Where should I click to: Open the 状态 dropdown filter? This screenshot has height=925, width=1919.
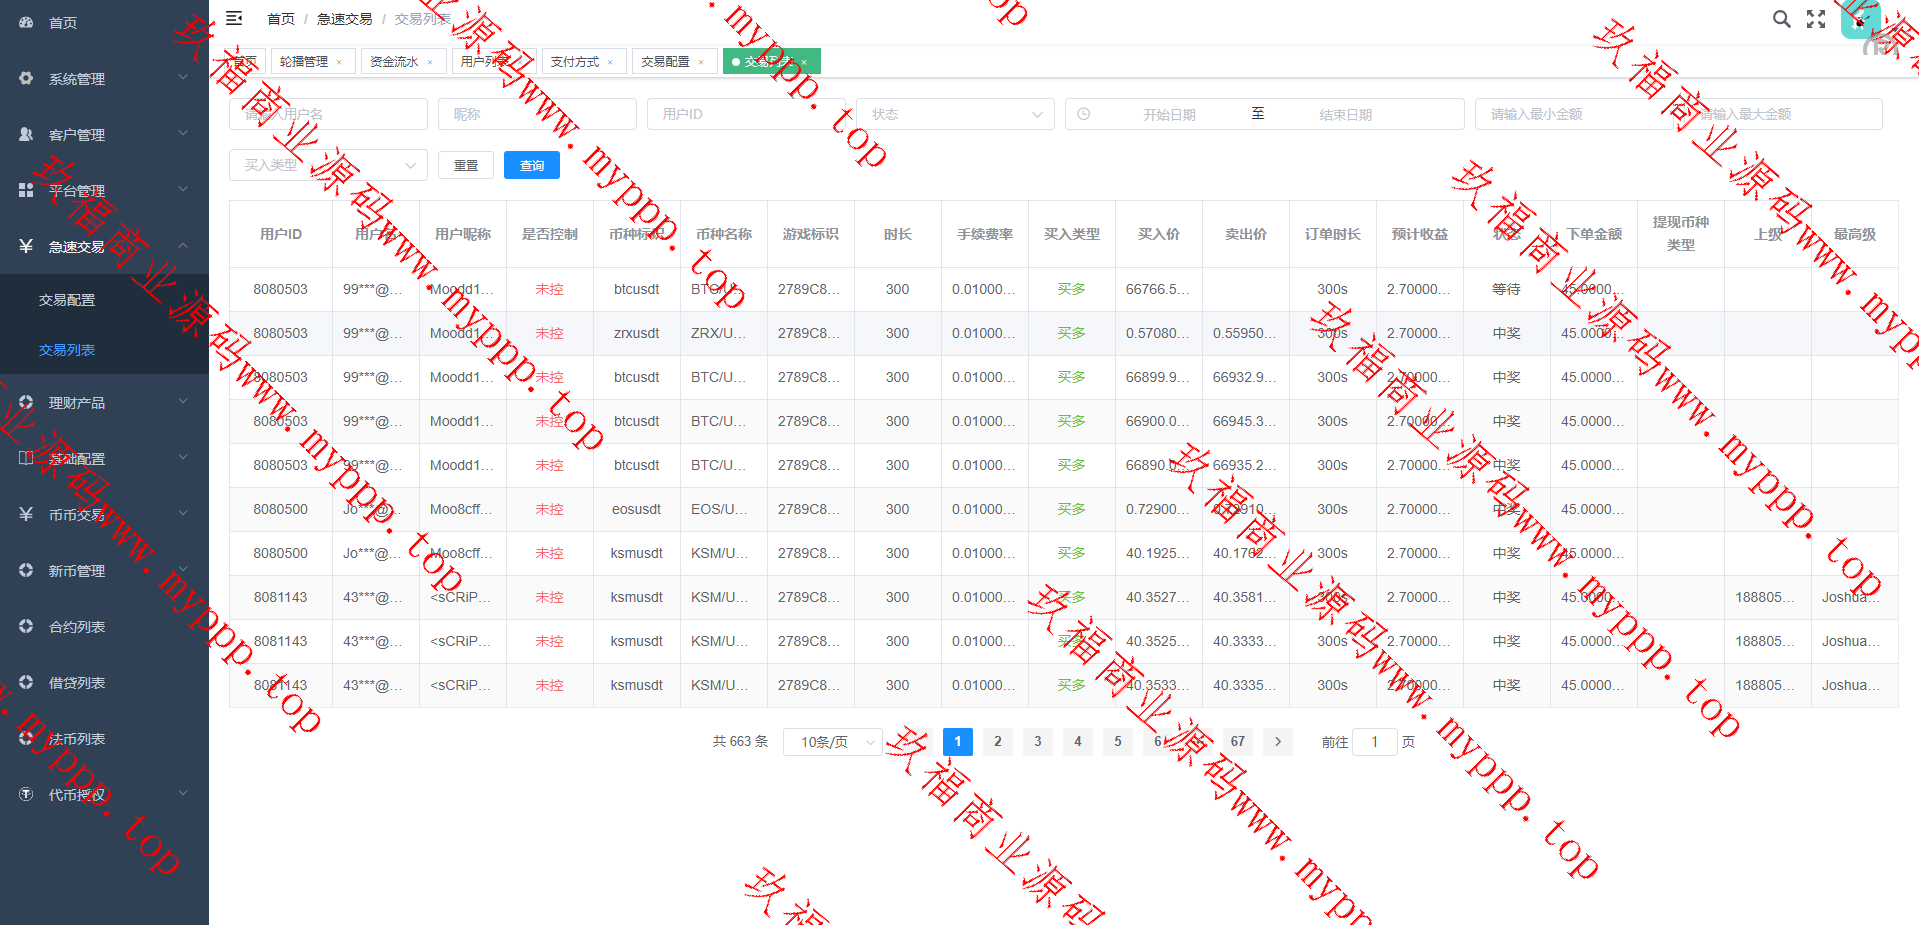point(954,114)
